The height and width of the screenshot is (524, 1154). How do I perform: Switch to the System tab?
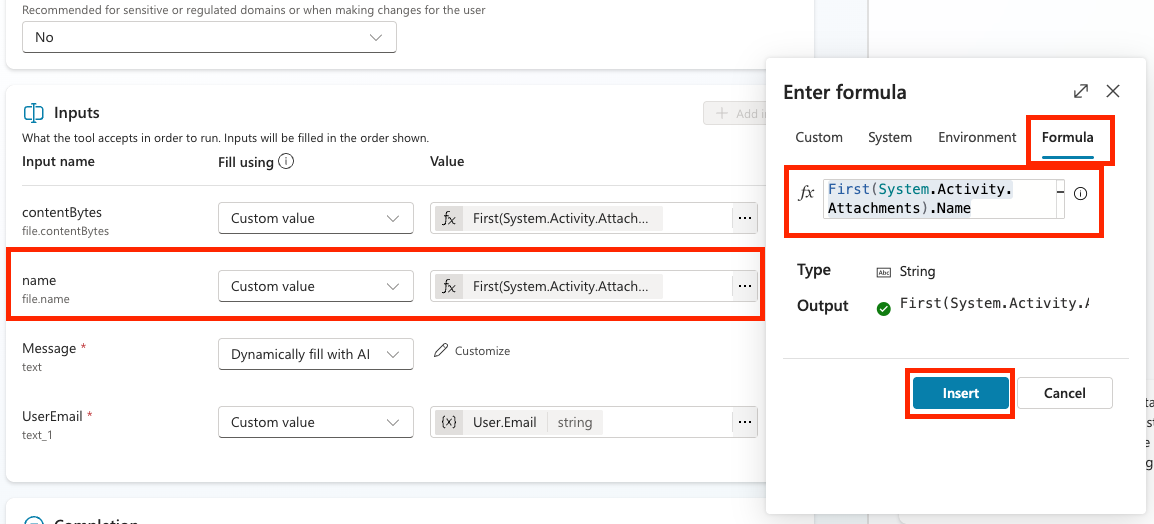[x=889, y=137]
